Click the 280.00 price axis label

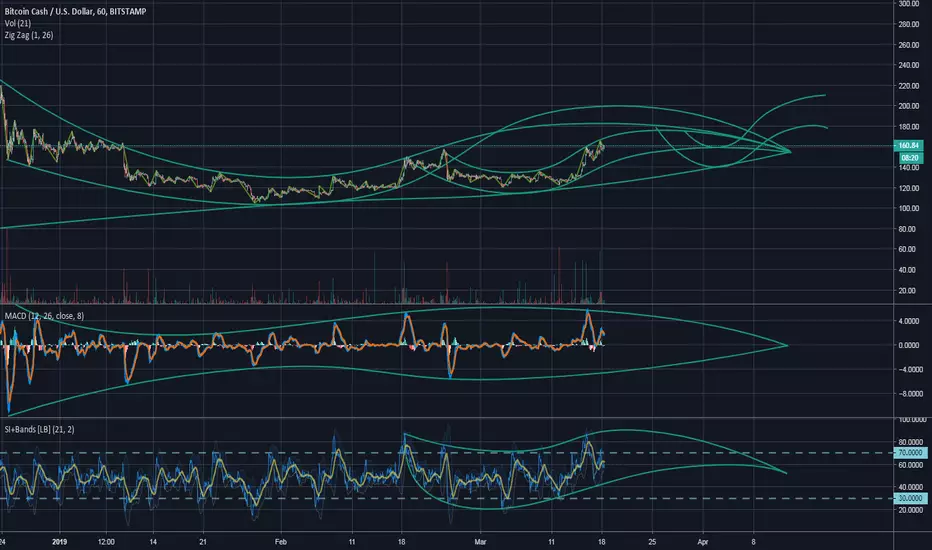click(x=909, y=24)
